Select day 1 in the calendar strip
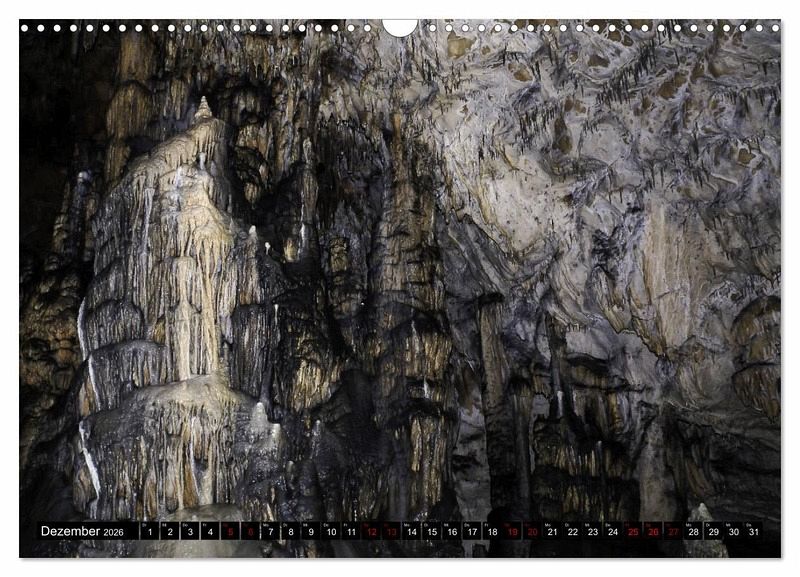The height and width of the screenshot is (577, 800). [149, 532]
